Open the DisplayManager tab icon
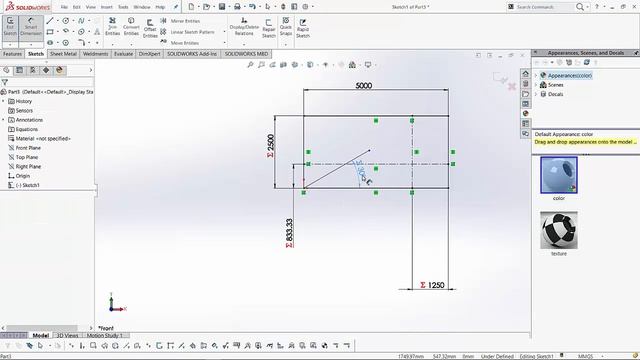Image resolution: width=640 pixels, height=360 pixels. click(x=59, y=70)
